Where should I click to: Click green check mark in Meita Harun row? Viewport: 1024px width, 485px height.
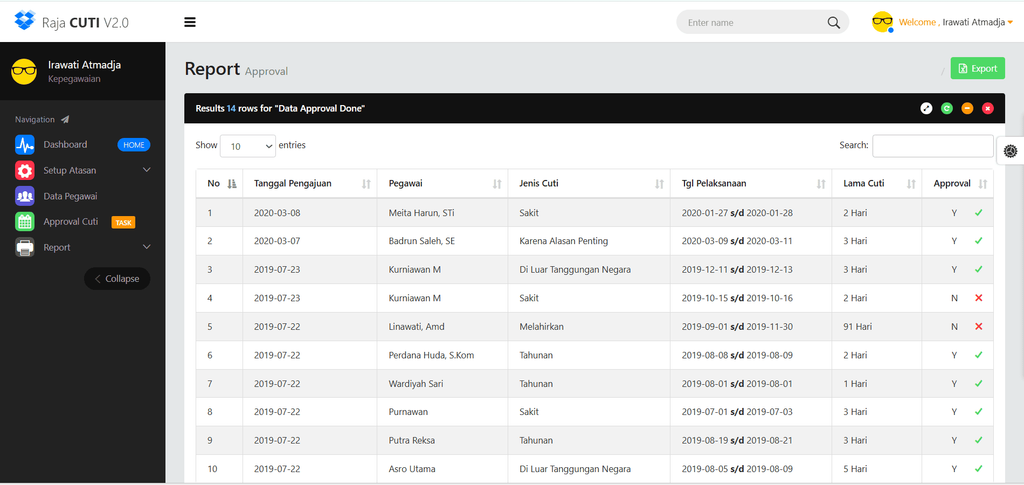tap(978, 213)
